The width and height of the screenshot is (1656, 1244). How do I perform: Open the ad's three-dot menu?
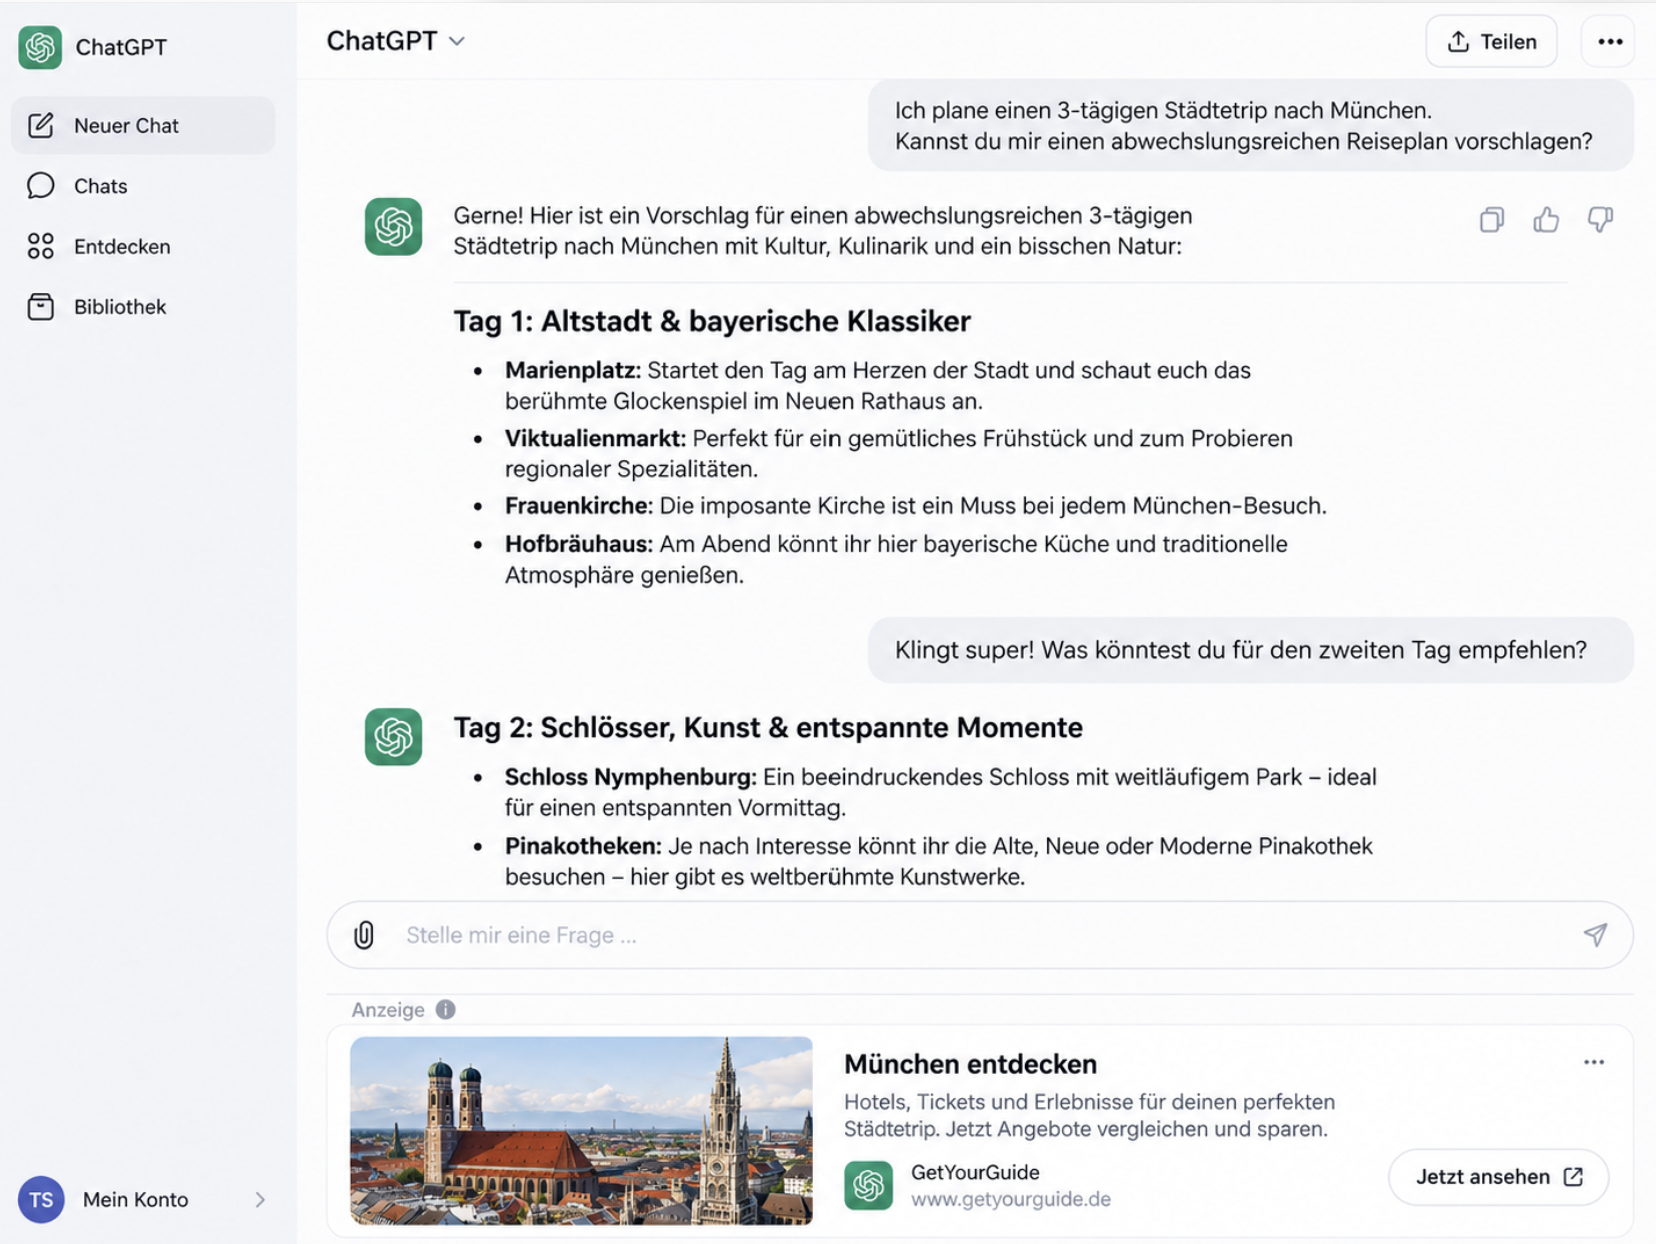click(x=1594, y=1062)
